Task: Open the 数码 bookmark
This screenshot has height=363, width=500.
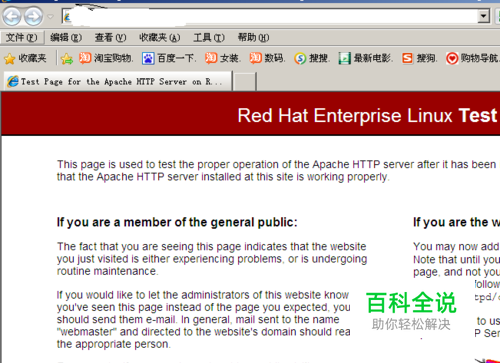Action: [x=267, y=58]
